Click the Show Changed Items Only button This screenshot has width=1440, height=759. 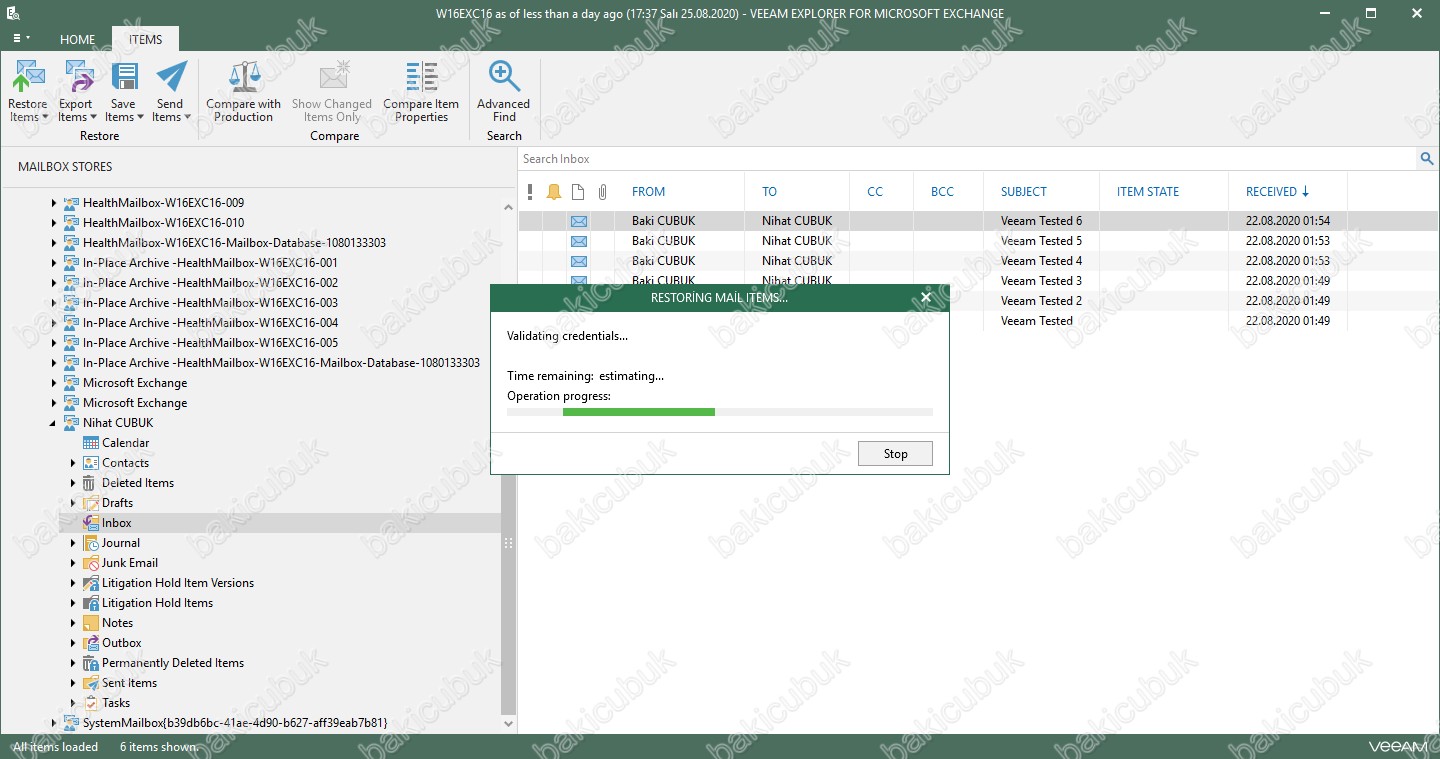tap(332, 92)
